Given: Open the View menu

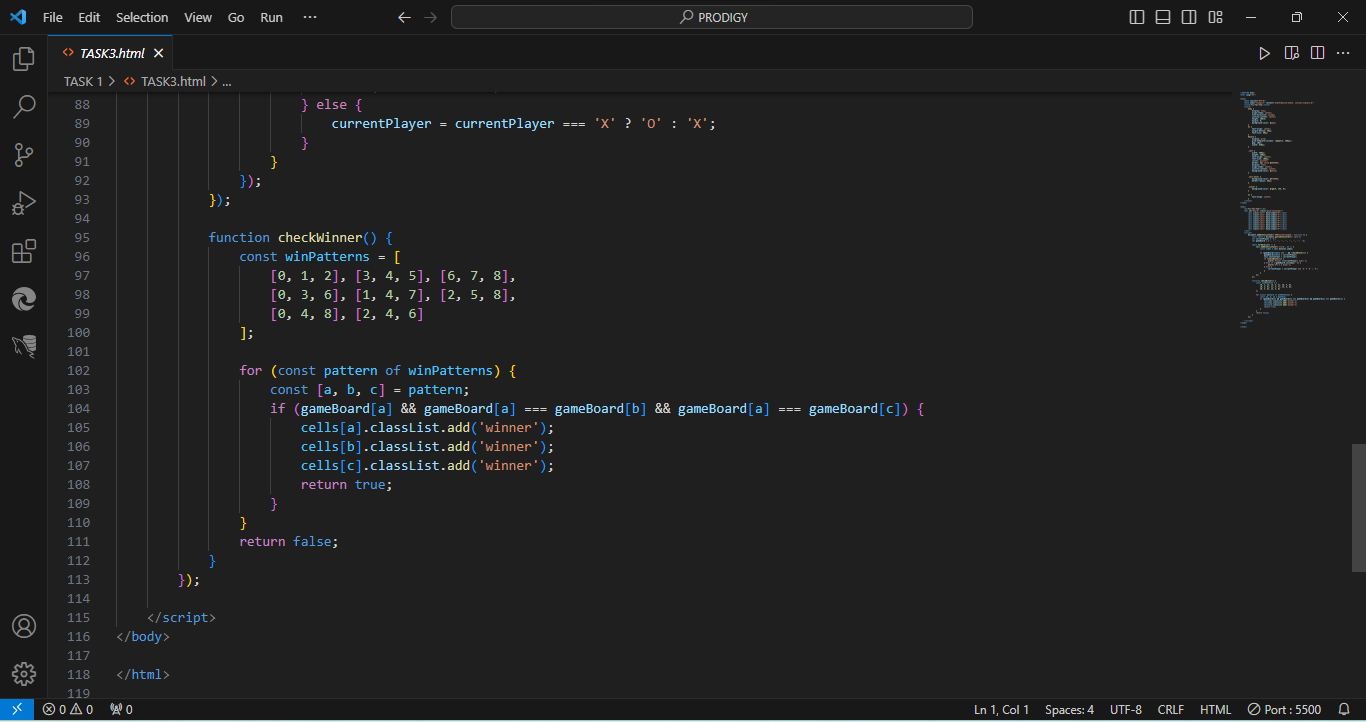Looking at the screenshot, I should coord(198,17).
